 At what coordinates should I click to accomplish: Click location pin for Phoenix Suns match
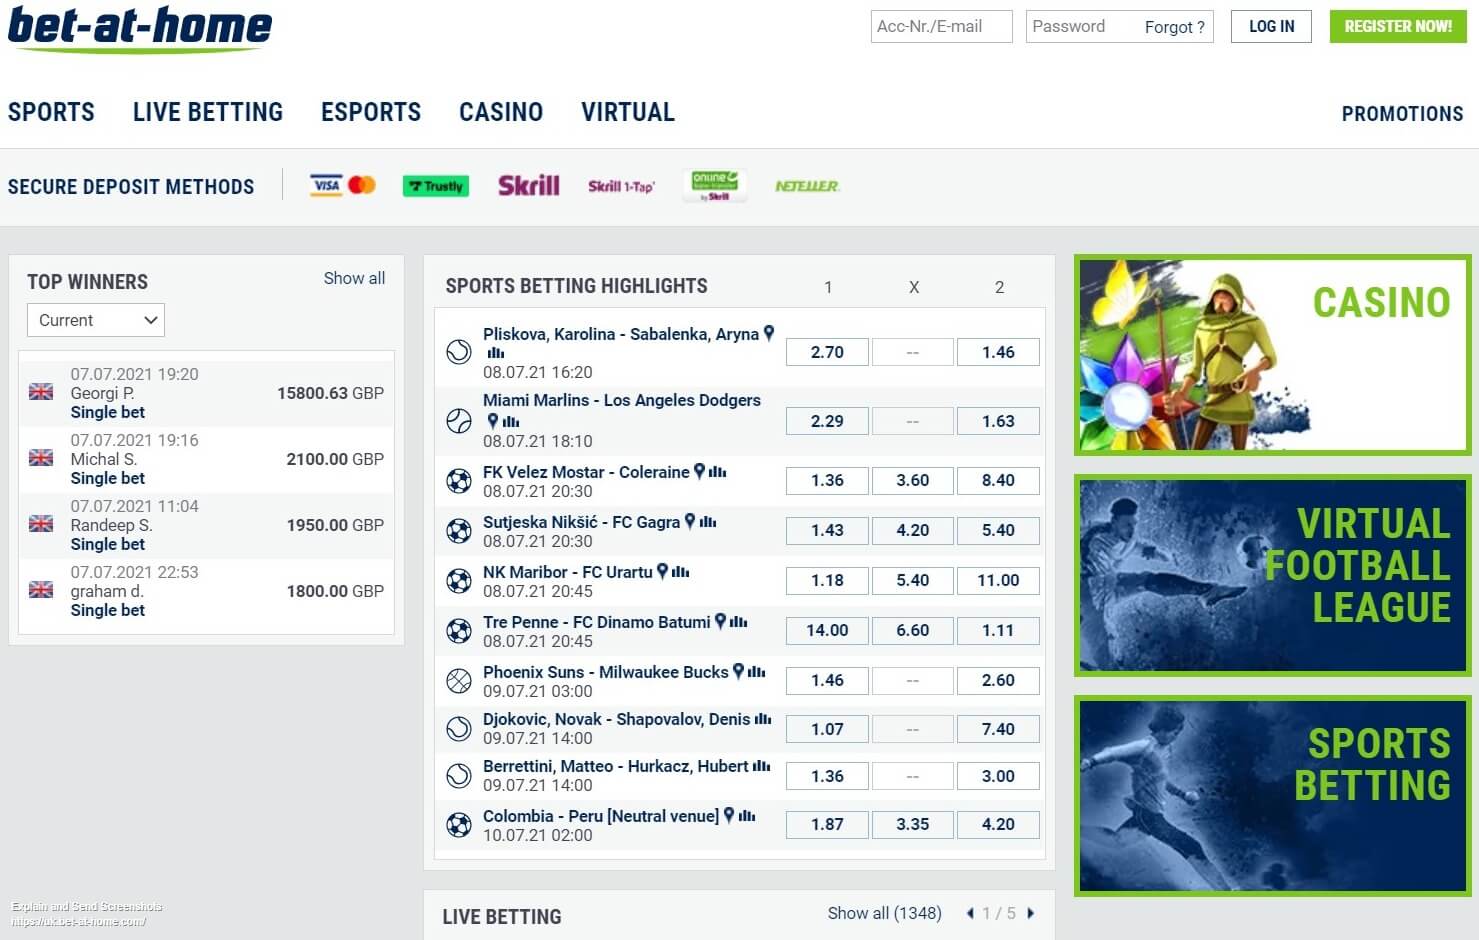pos(738,671)
